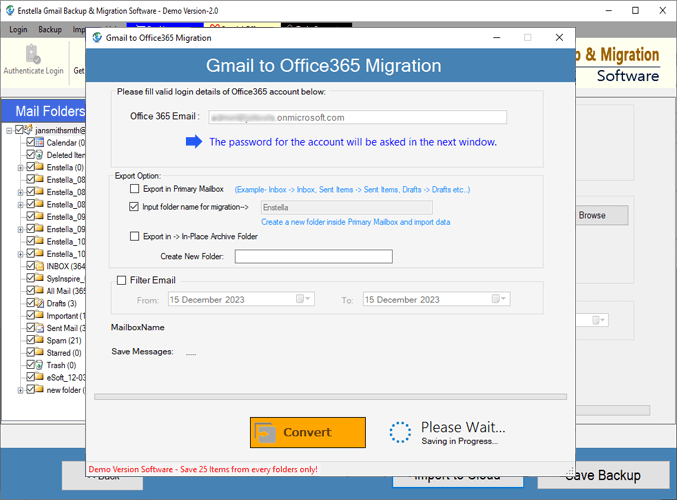
Task: Check Export in In-Place Archive Folder
Action: (135, 237)
